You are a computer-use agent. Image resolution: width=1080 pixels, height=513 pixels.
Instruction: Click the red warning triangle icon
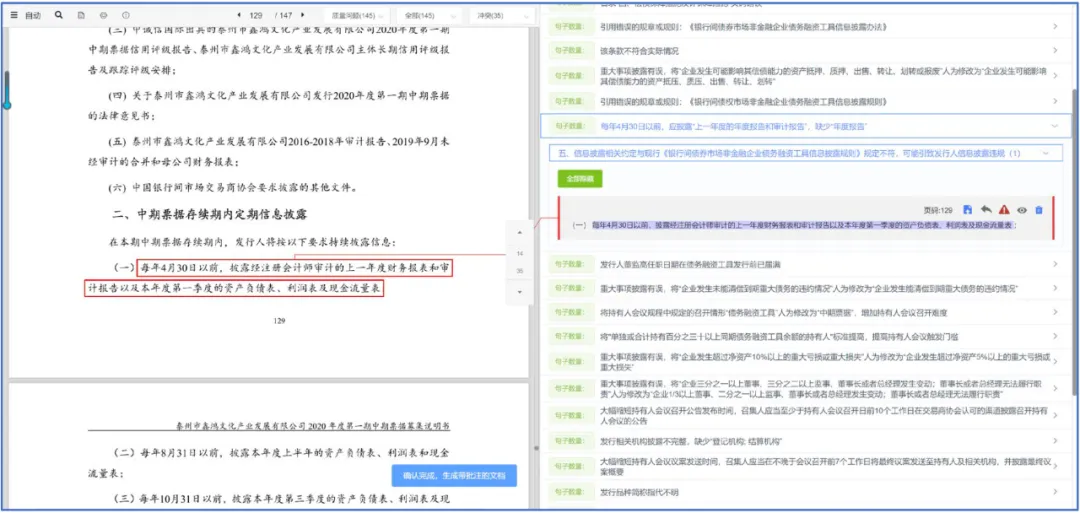pyautogui.click(x=1004, y=210)
